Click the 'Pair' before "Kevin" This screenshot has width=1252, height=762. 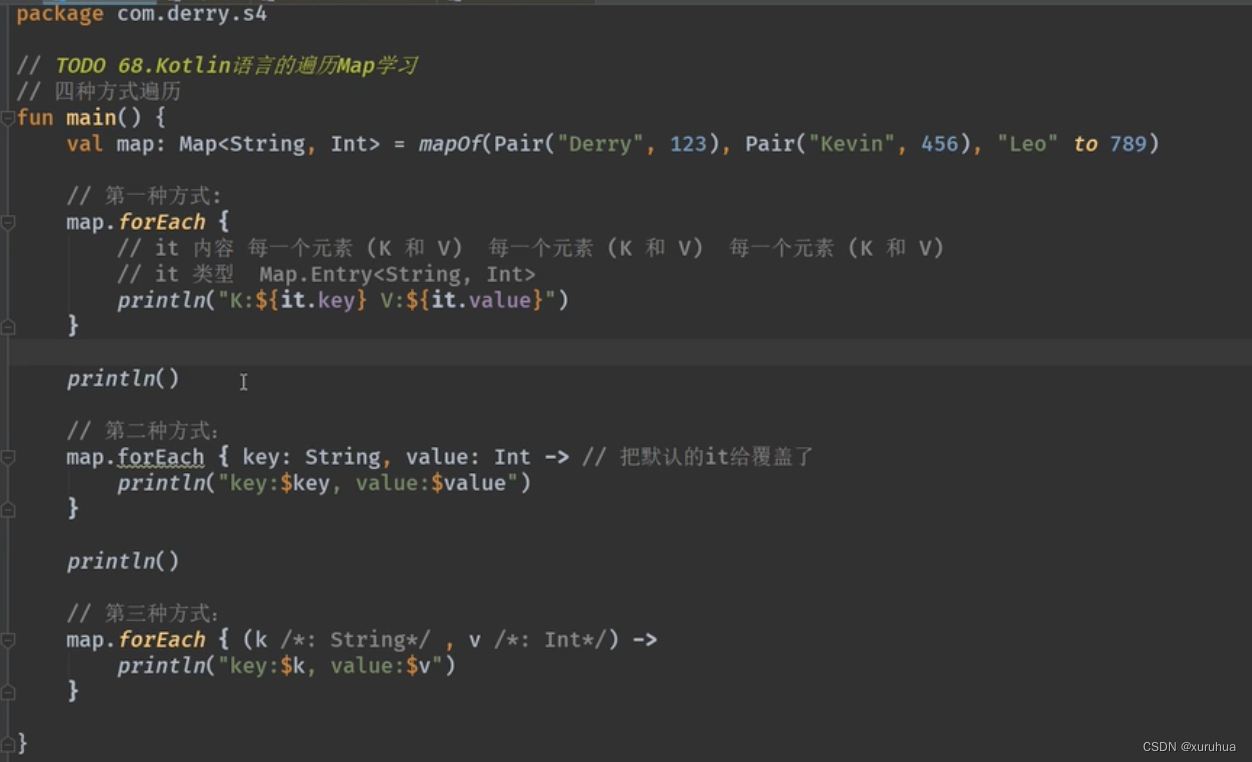[769, 144]
